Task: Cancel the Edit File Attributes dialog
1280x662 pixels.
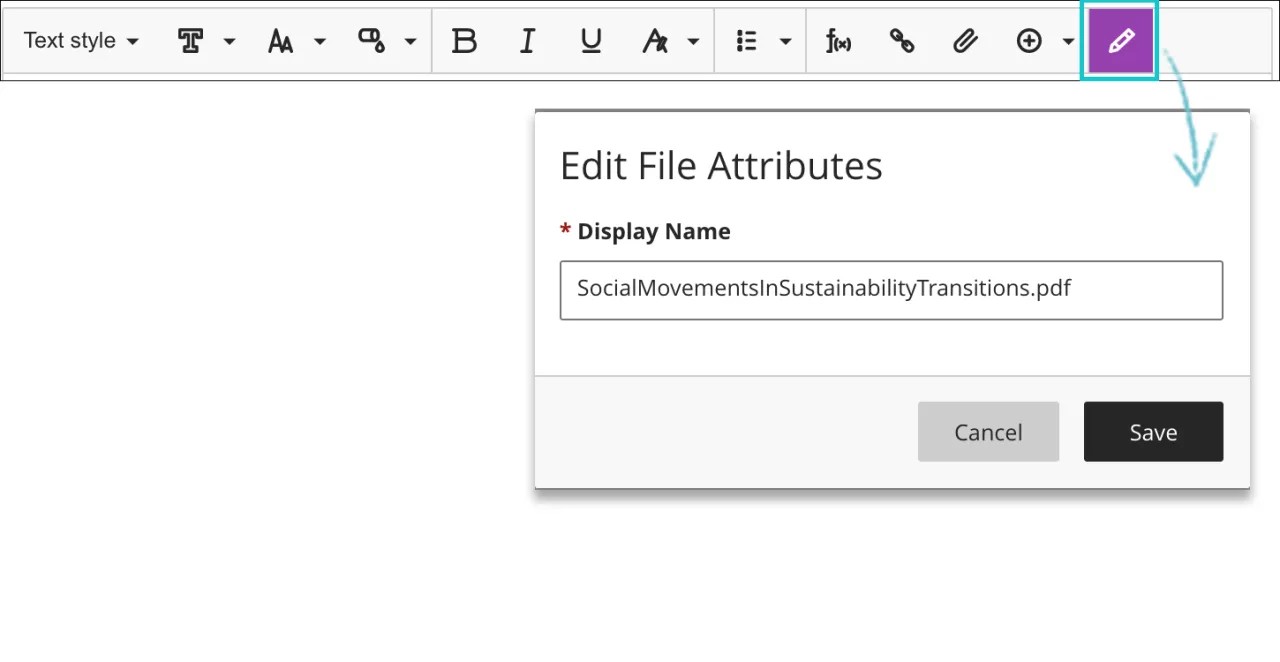Action: pyautogui.click(x=988, y=432)
